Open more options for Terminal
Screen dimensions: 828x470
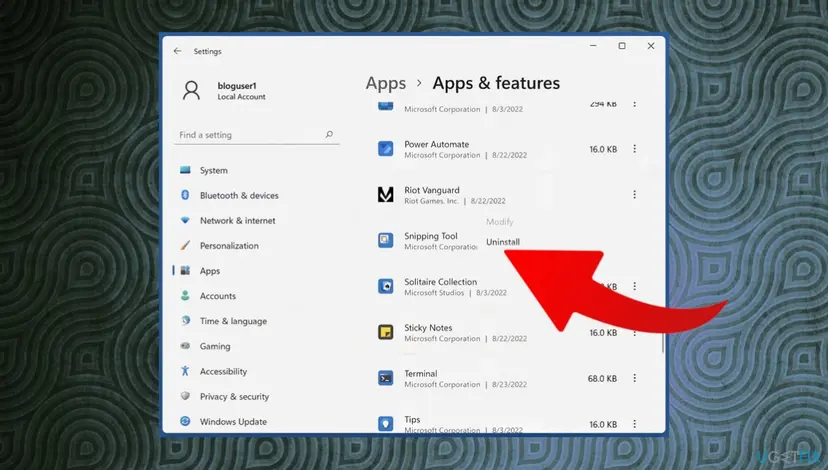point(634,378)
